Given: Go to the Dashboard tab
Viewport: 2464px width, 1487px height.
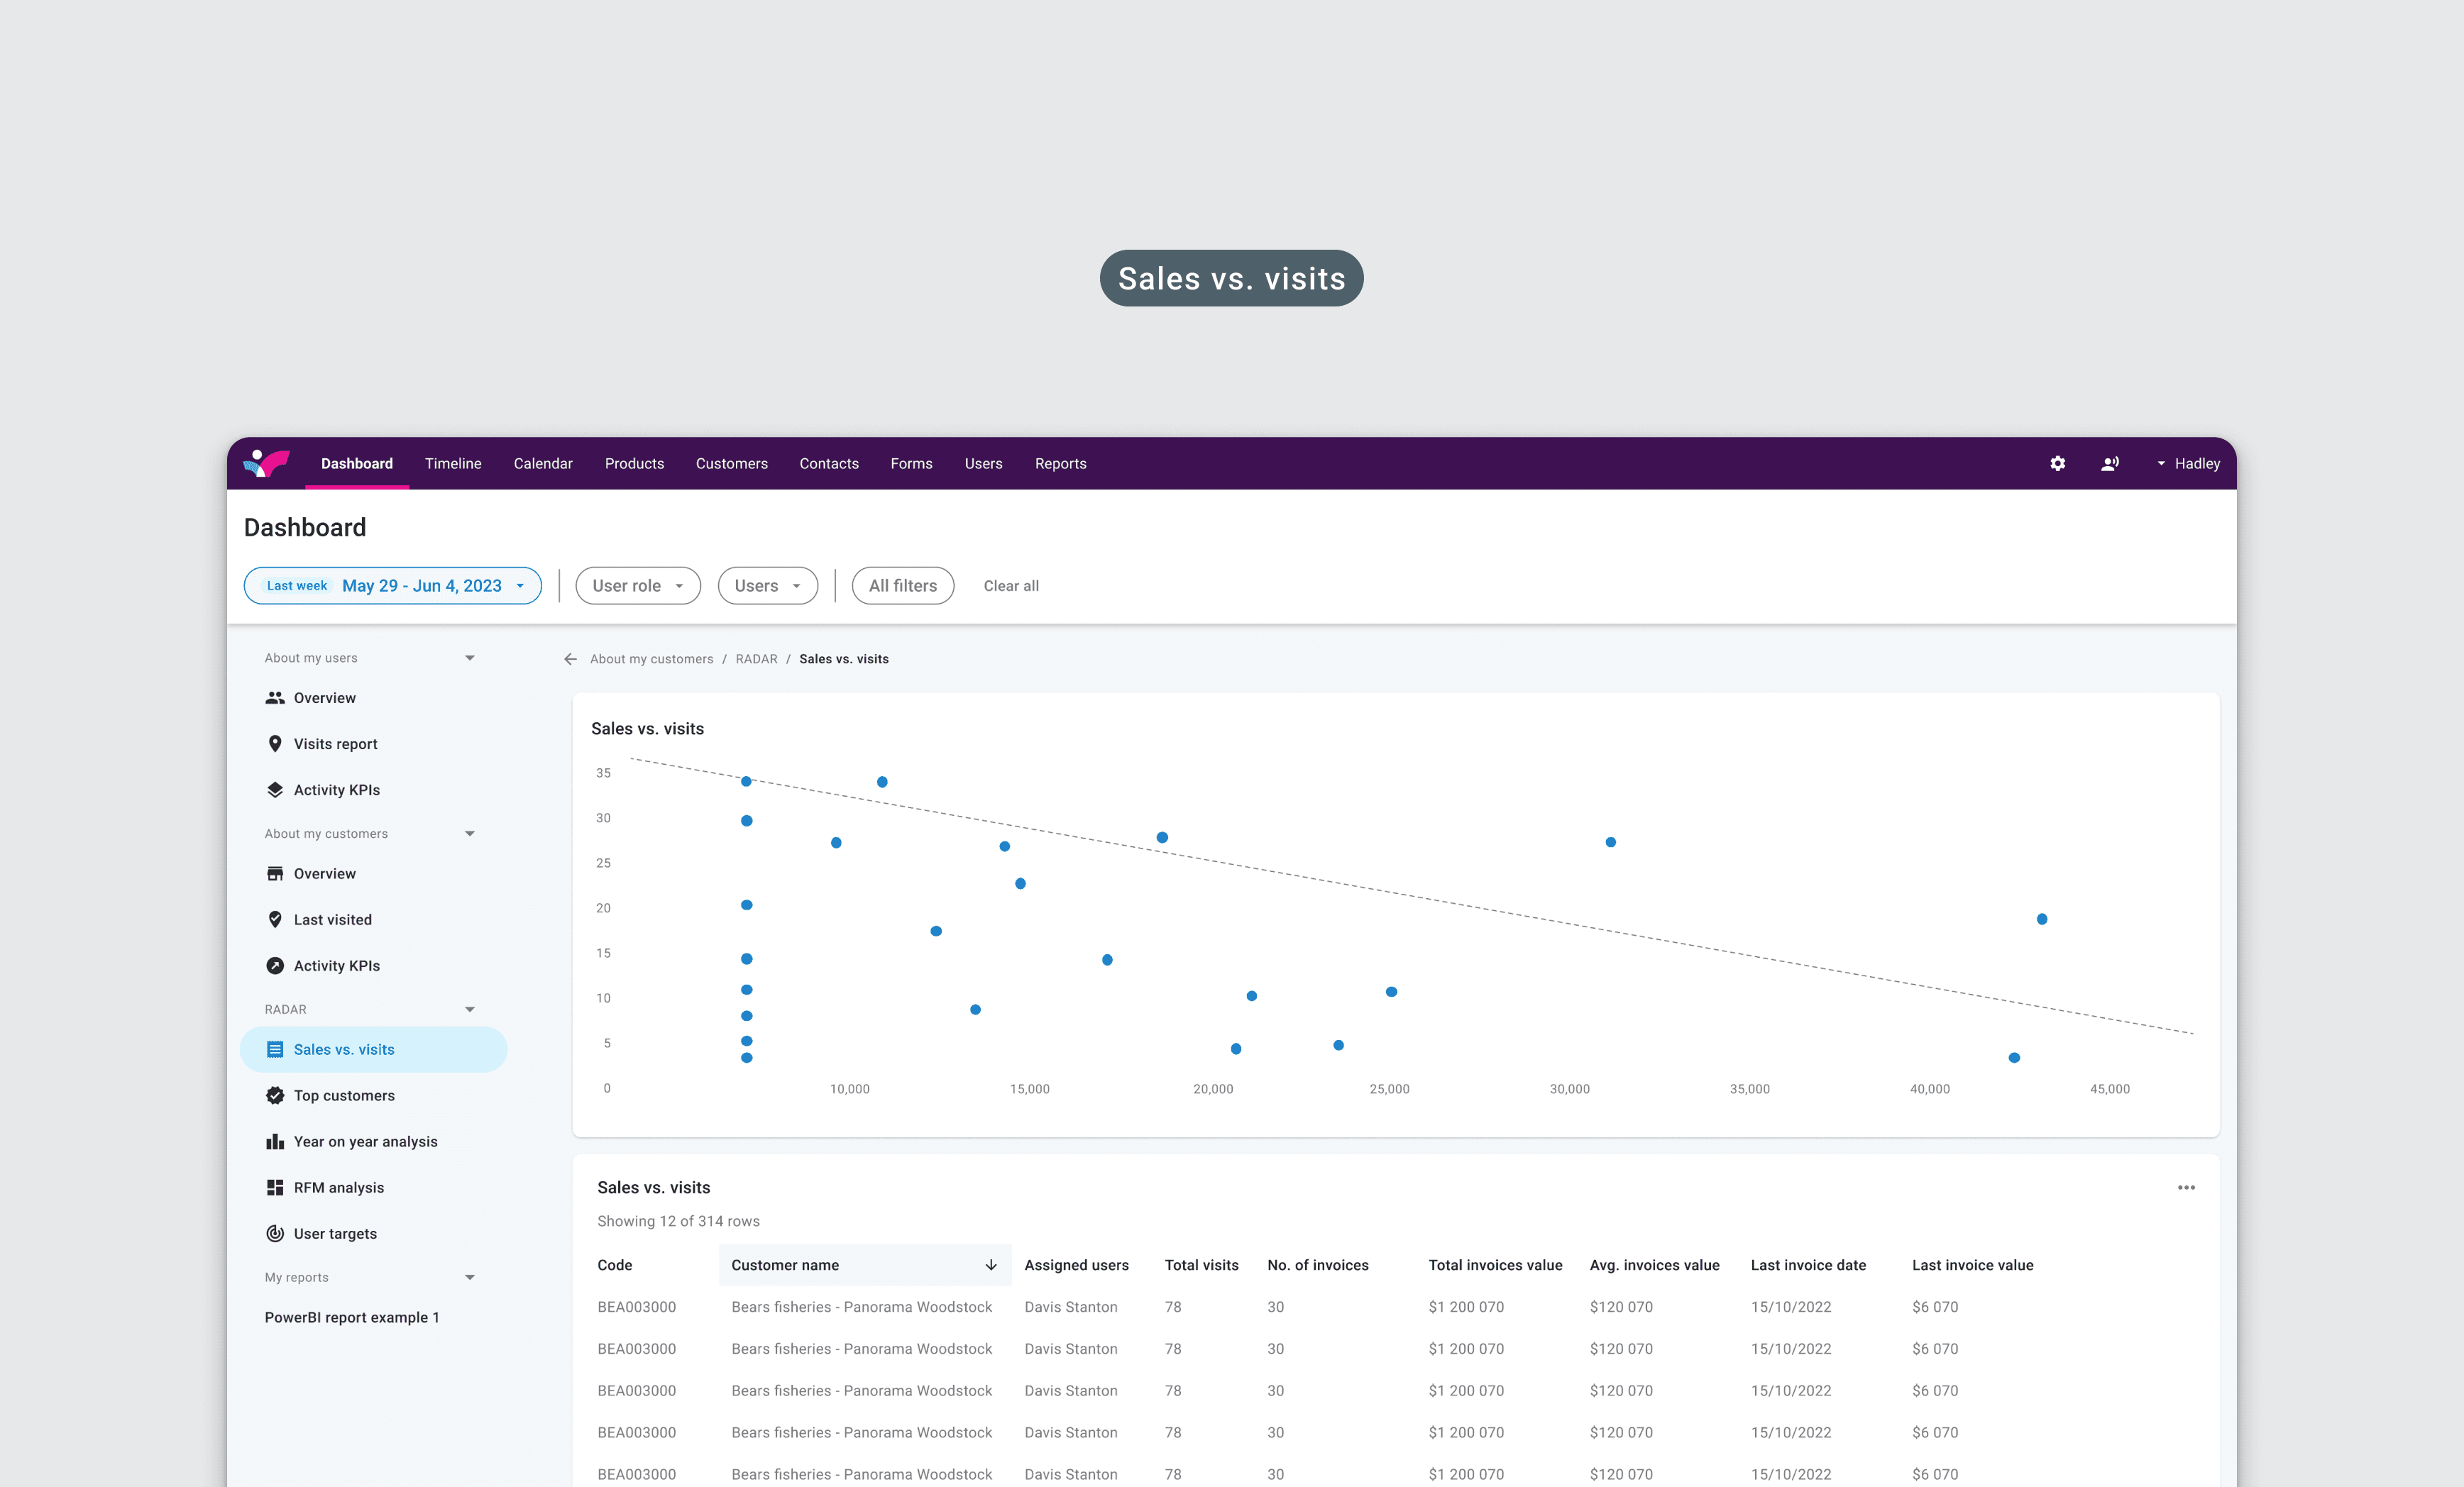Looking at the screenshot, I should point(357,464).
